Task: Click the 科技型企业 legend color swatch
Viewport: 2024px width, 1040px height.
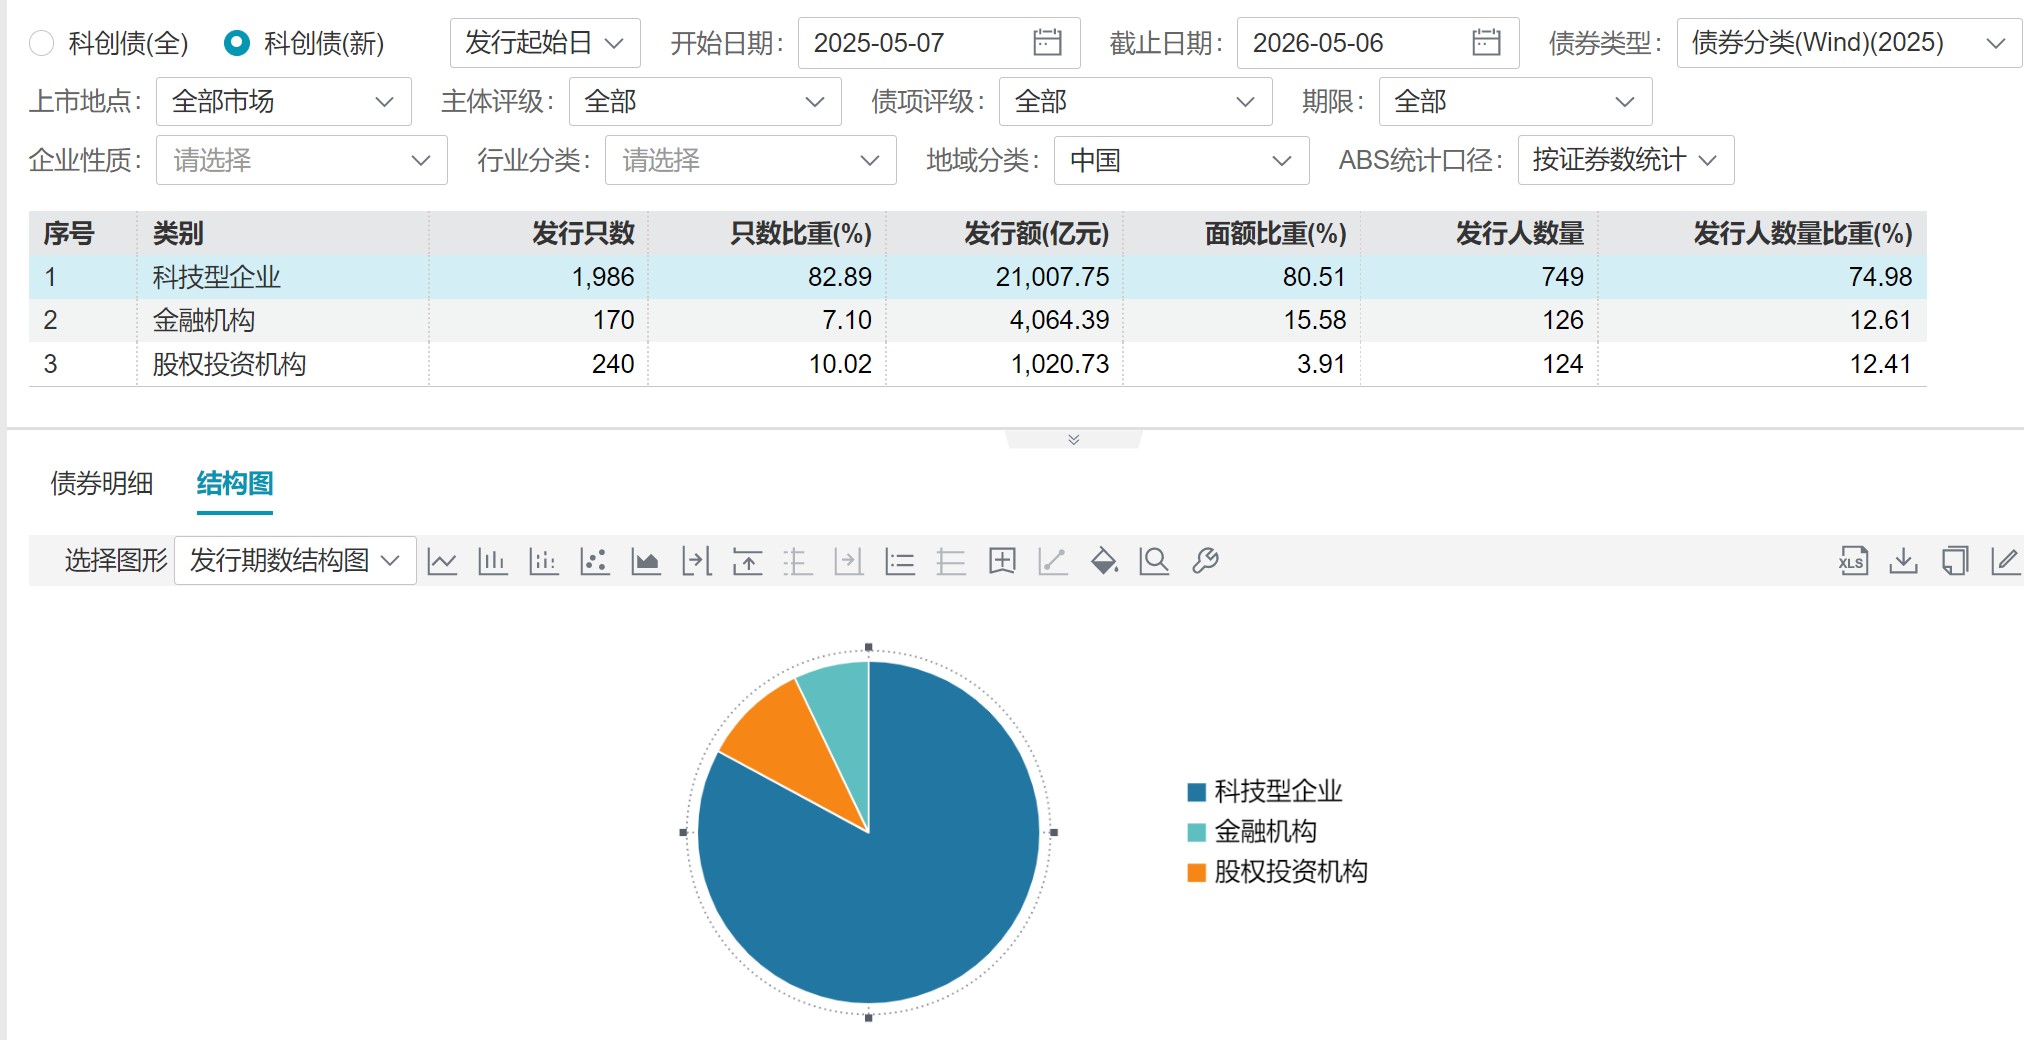Action: [1197, 793]
